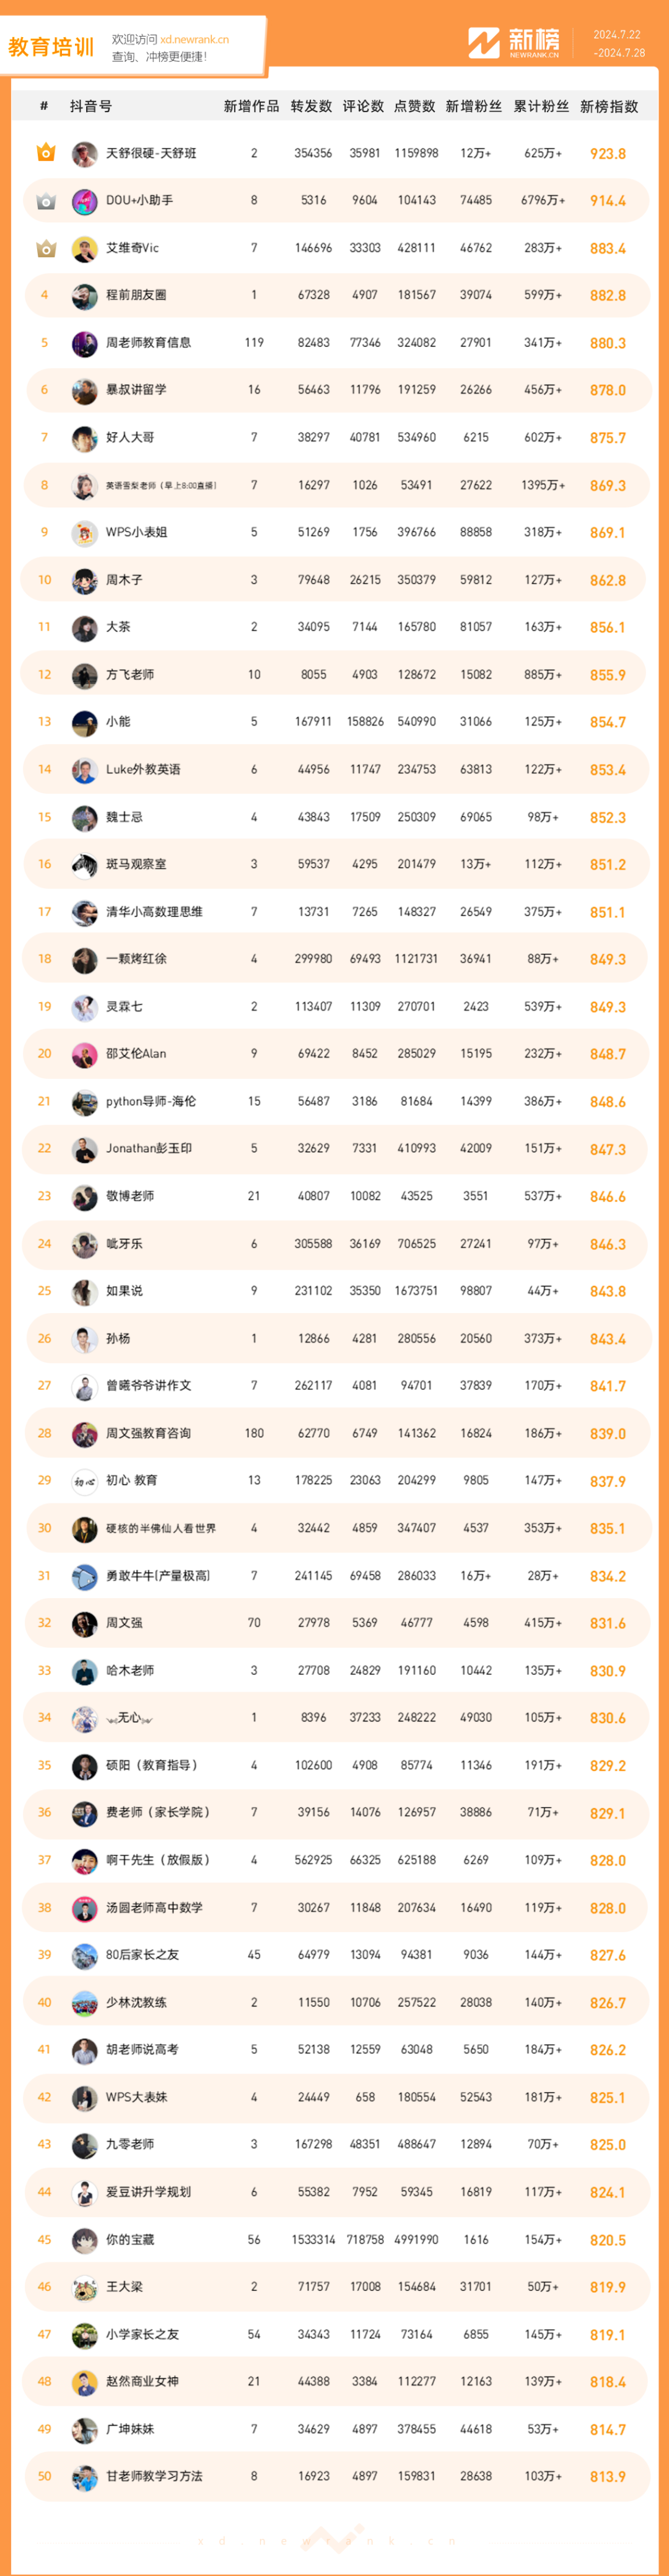Click the 新增粉丝 column header
The width and height of the screenshot is (669, 2576).
click(473, 106)
